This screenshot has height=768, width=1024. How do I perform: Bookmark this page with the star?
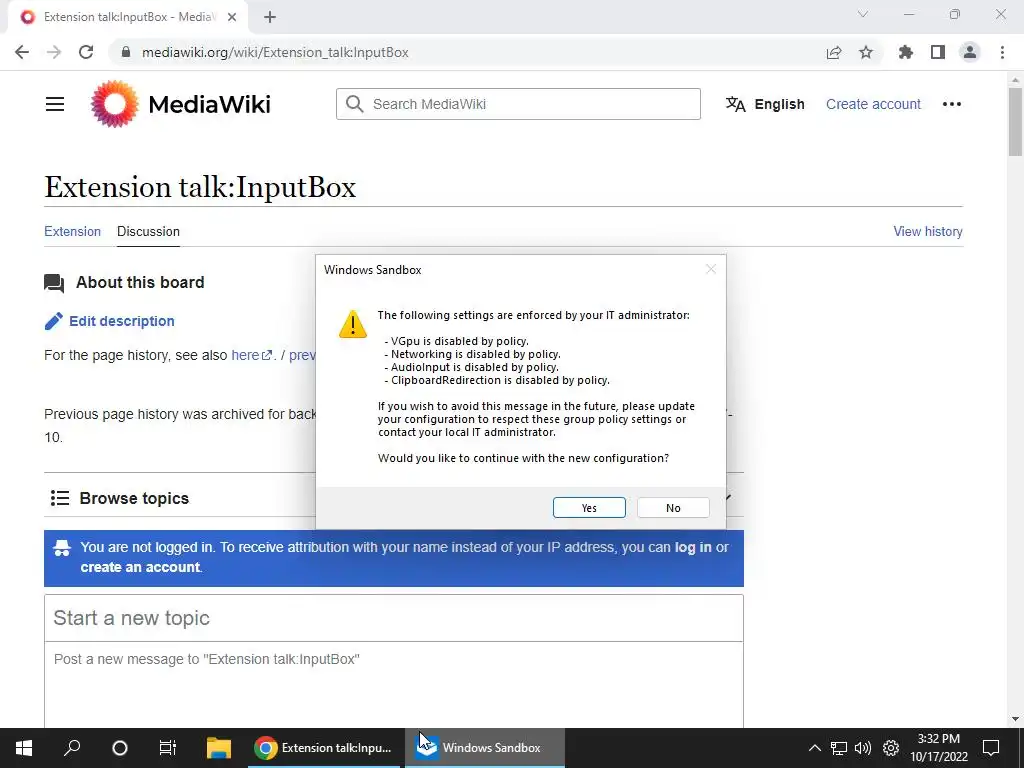tap(866, 52)
